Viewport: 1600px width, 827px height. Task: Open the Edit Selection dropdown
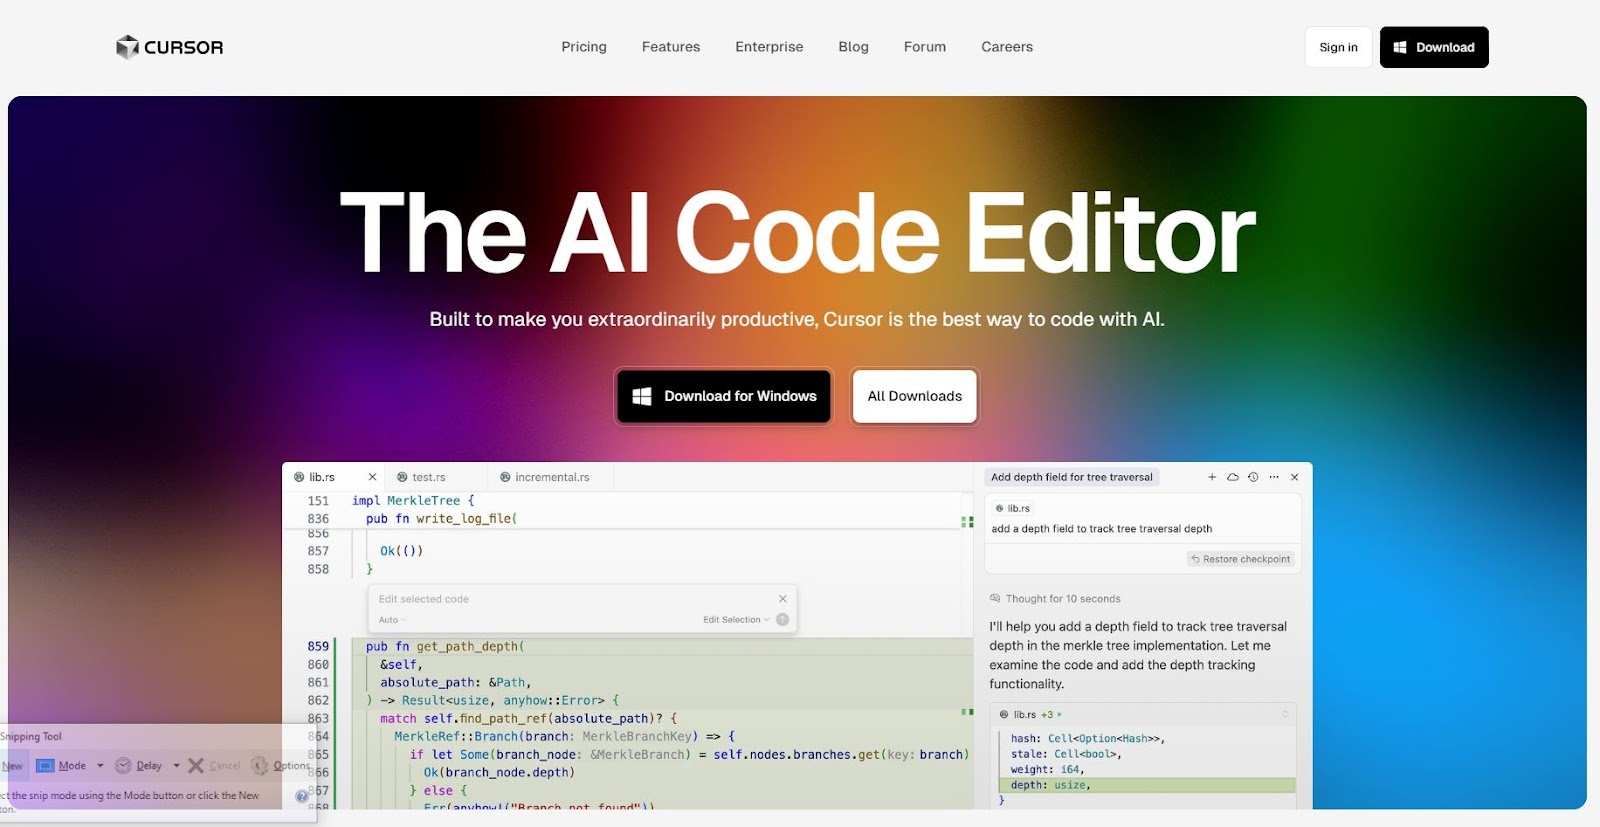(736, 620)
